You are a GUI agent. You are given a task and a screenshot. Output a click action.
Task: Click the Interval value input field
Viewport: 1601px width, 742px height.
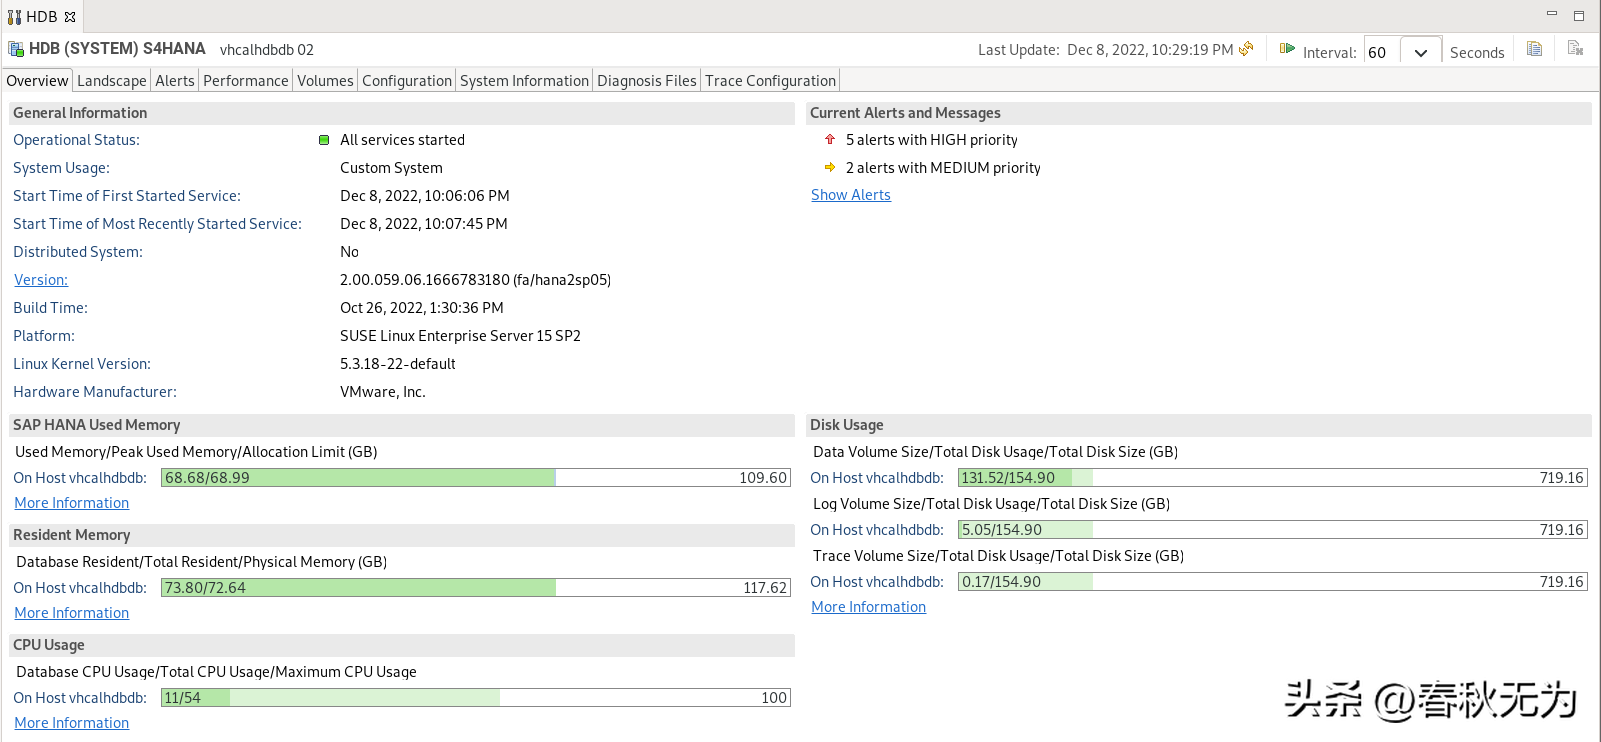pos(1381,53)
